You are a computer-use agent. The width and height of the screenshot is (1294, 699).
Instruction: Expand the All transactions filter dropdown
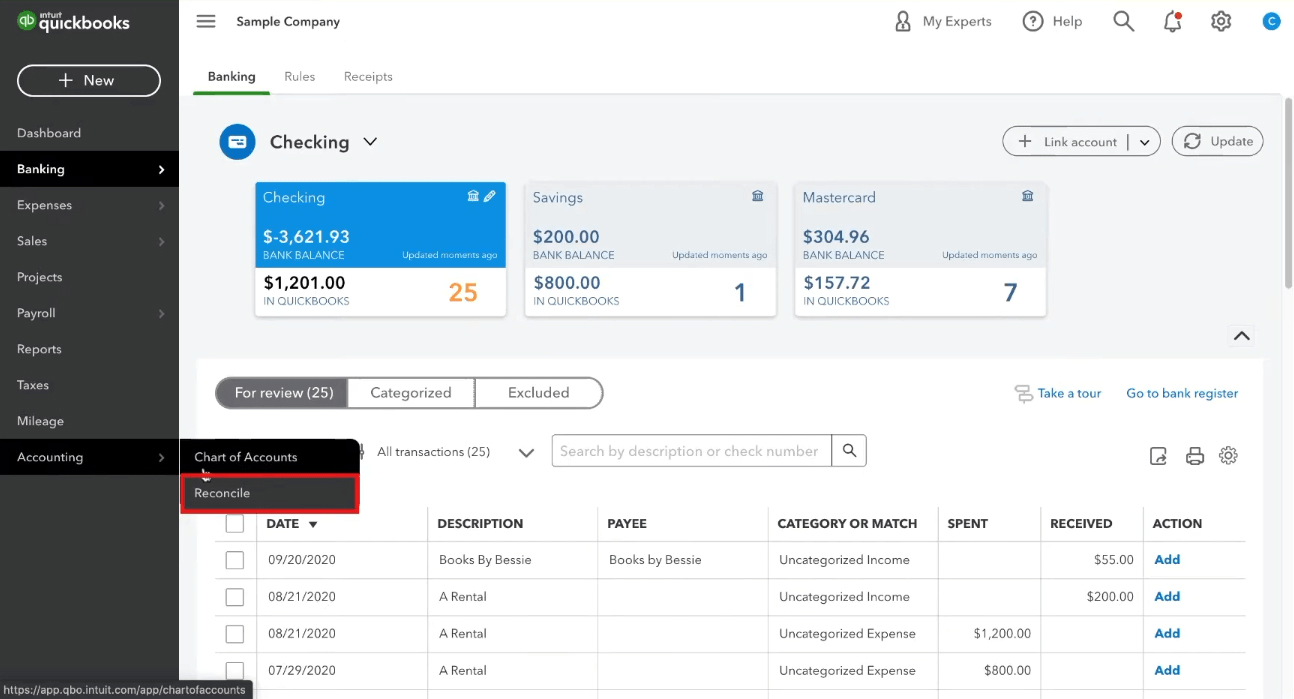[x=526, y=452]
